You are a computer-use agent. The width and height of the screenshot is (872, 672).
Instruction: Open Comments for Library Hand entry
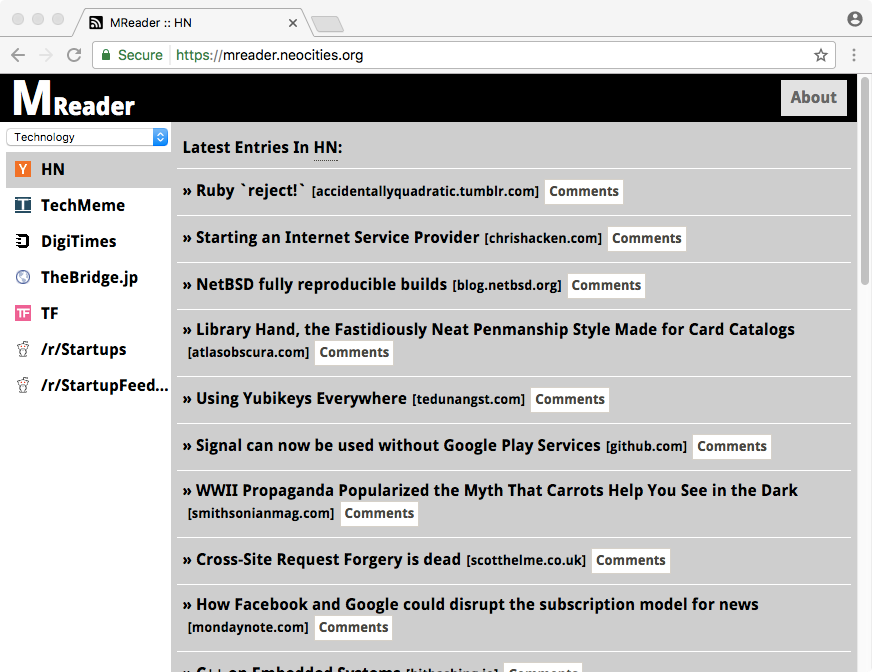coord(354,353)
